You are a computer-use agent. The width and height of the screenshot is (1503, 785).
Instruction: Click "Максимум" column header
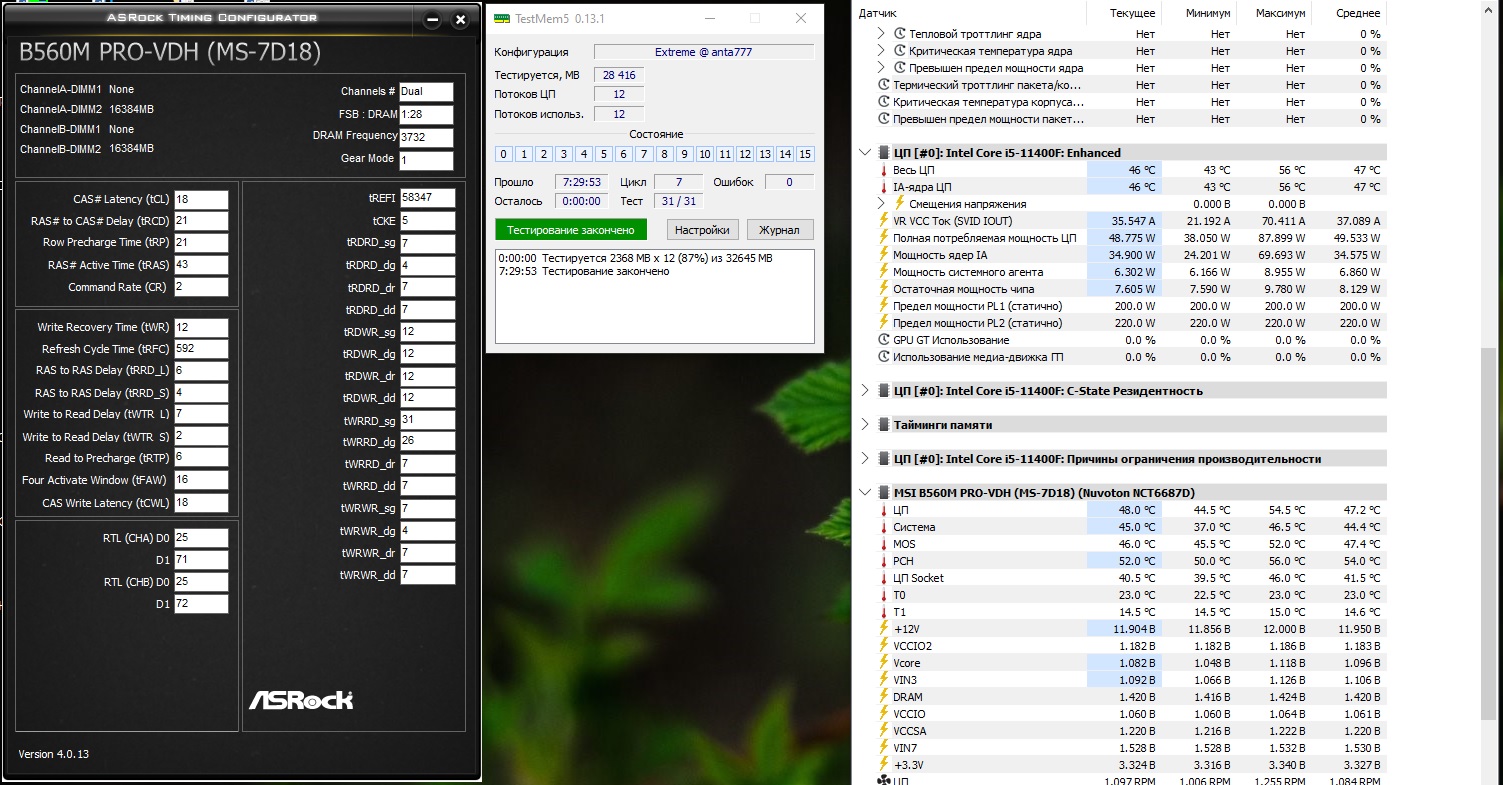coord(1279,13)
